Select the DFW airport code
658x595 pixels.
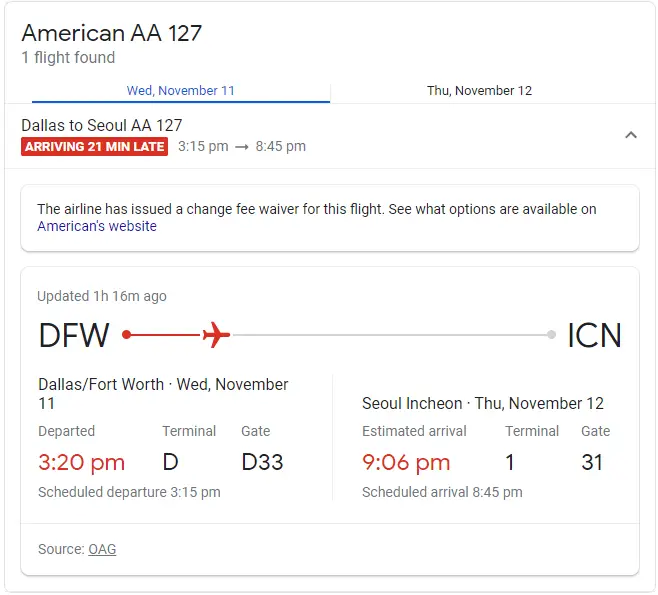tap(74, 335)
